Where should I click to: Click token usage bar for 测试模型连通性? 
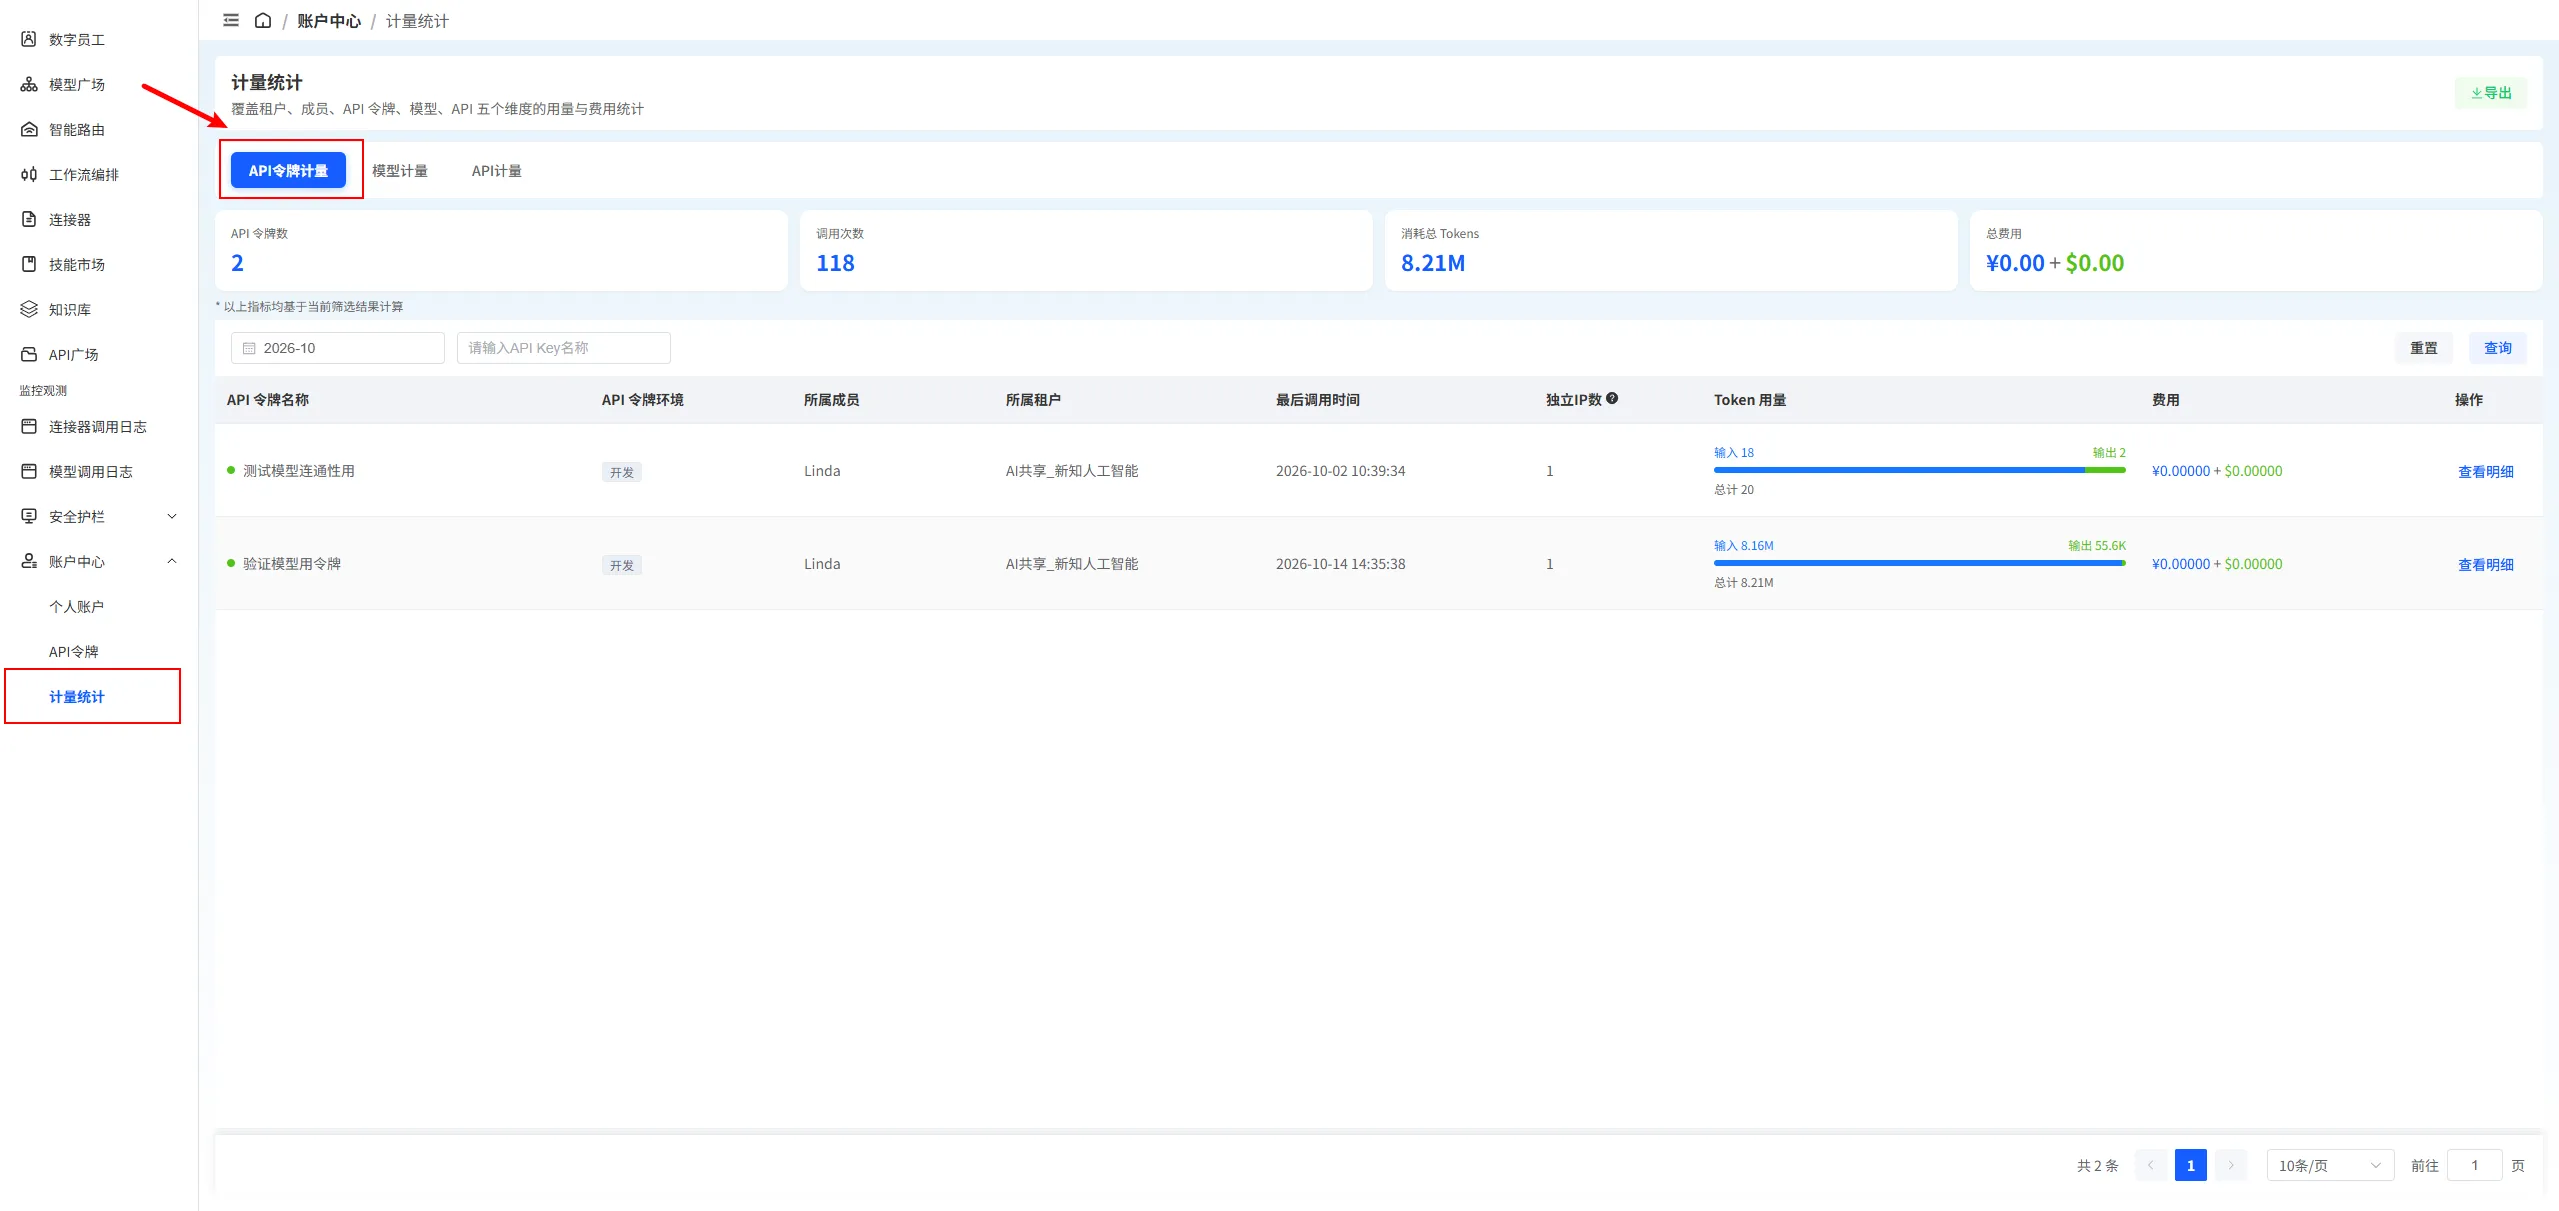click(1919, 470)
